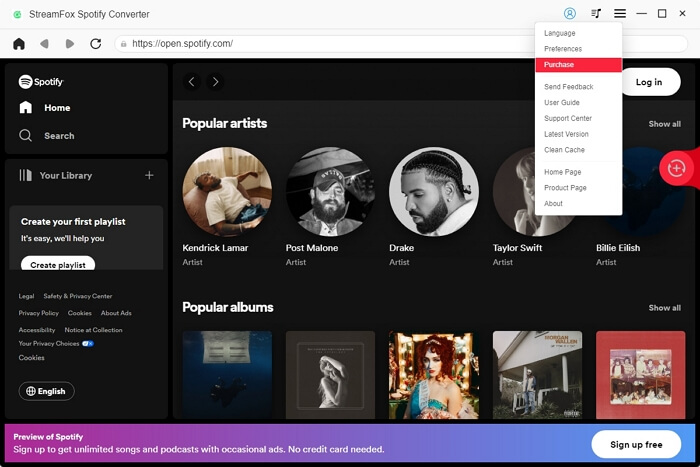Click the hamburger menu icon
This screenshot has height=467, width=700.
[620, 13]
